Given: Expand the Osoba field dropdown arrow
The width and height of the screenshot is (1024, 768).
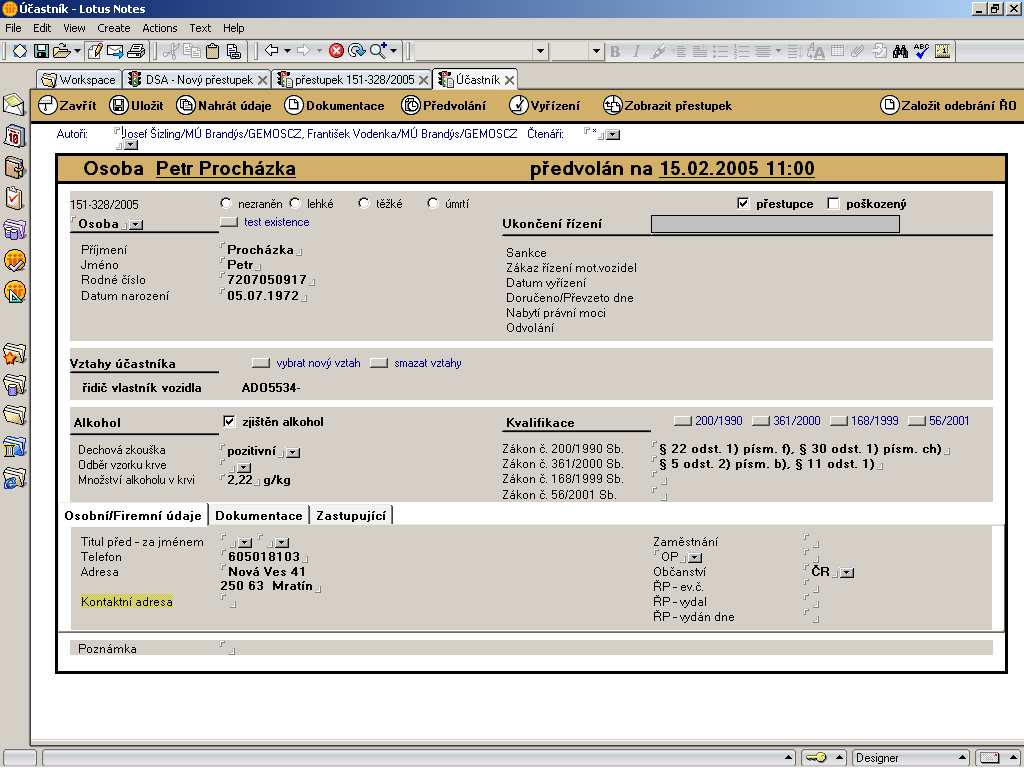Looking at the screenshot, I should pyautogui.click(x=136, y=225).
